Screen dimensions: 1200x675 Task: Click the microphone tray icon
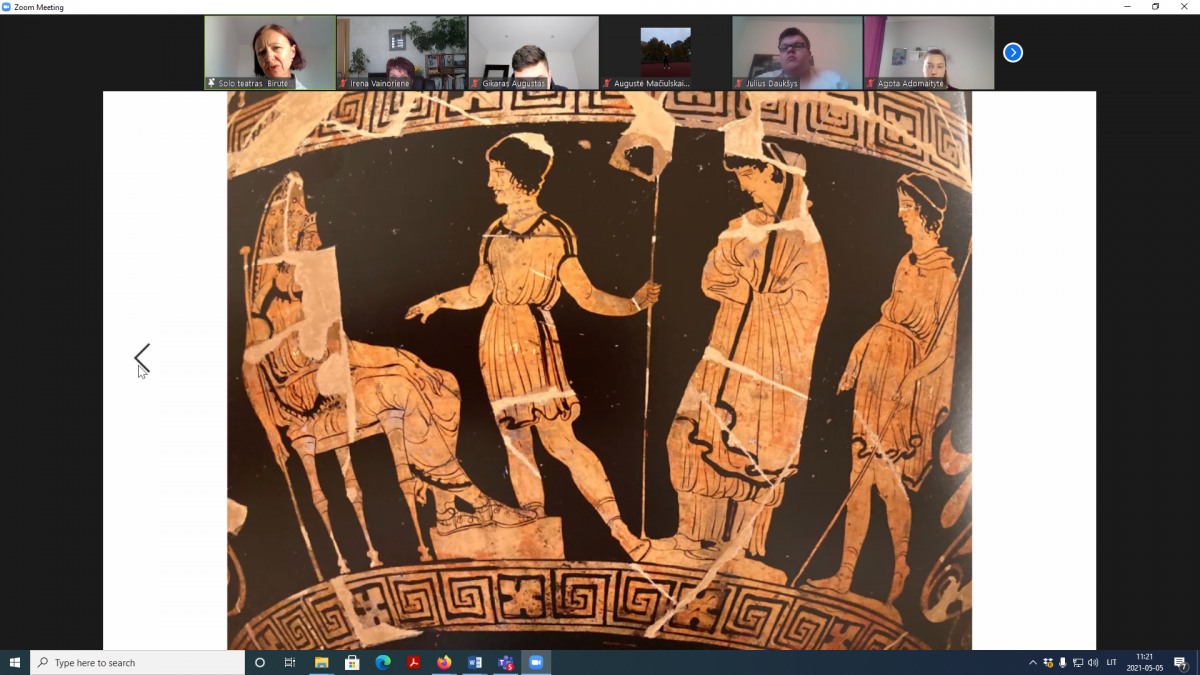(1063, 662)
